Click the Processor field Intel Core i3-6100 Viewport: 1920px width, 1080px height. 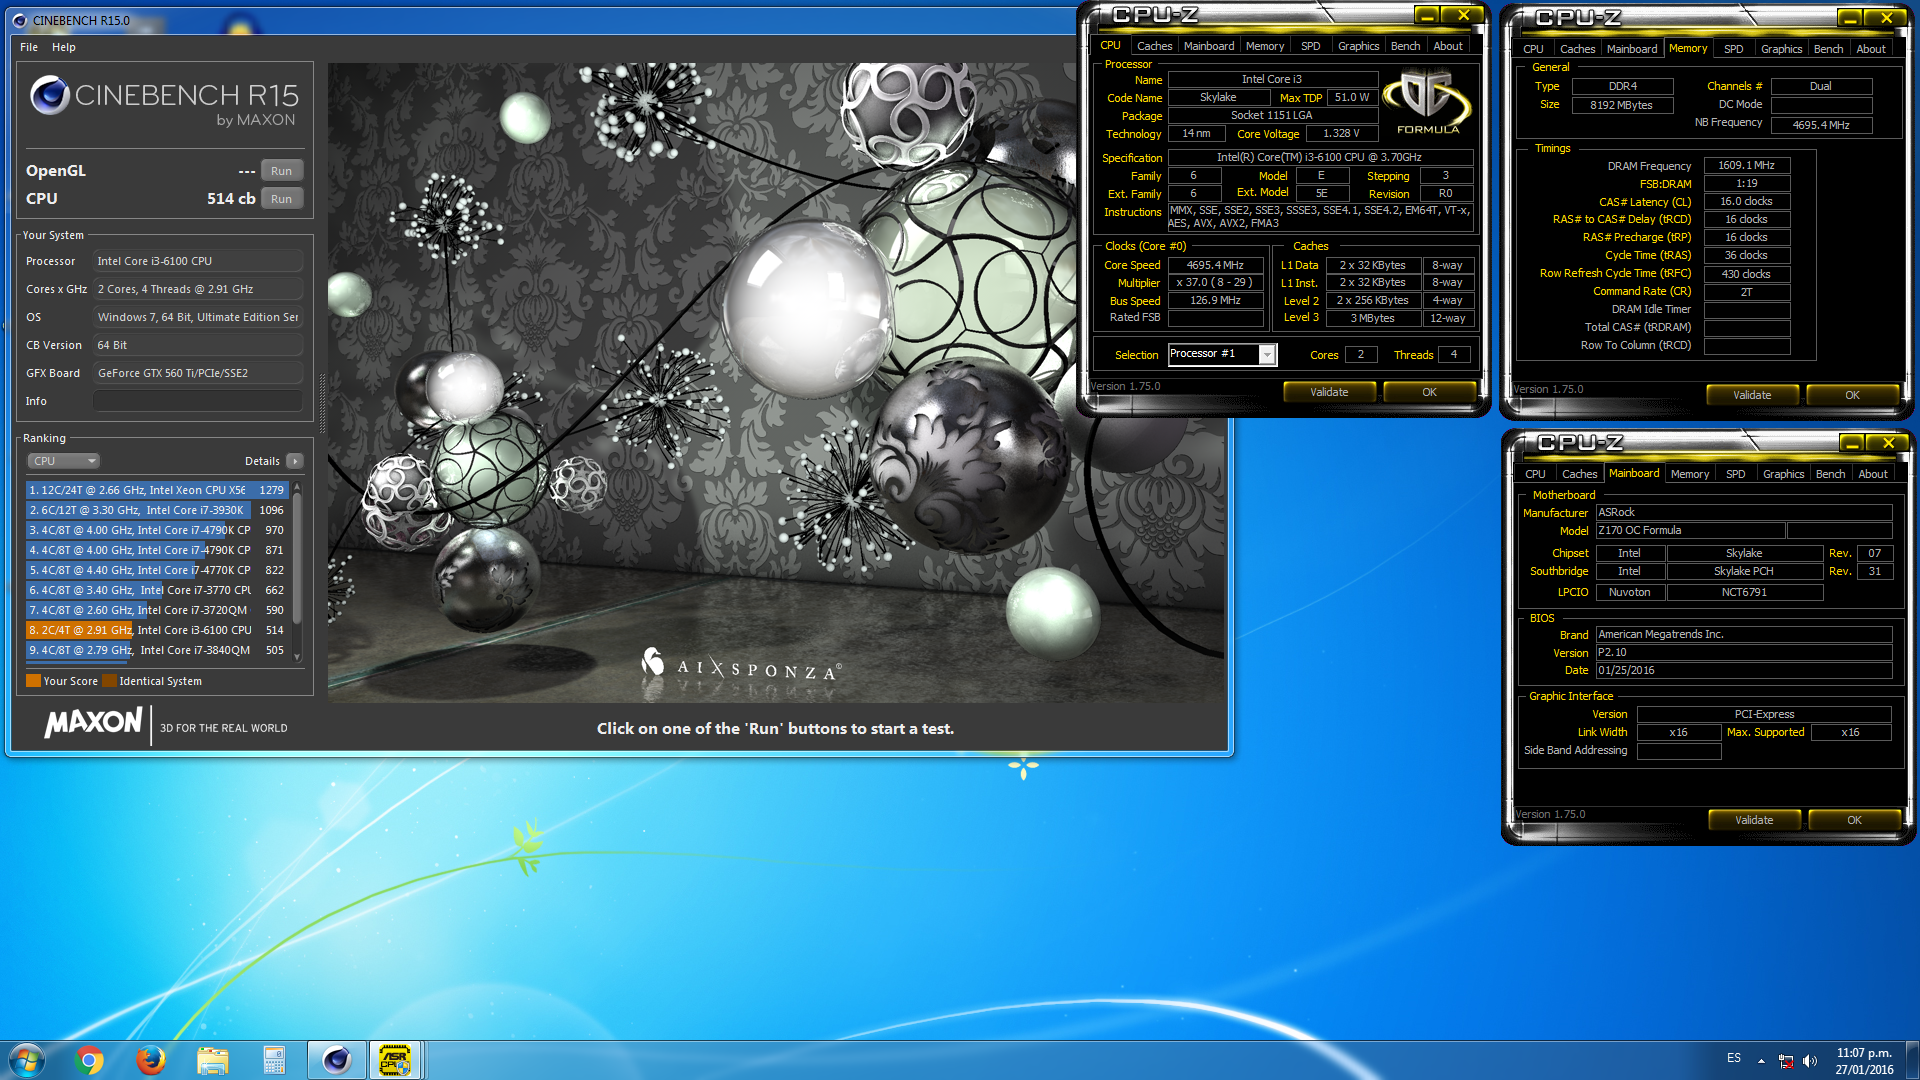pos(198,261)
